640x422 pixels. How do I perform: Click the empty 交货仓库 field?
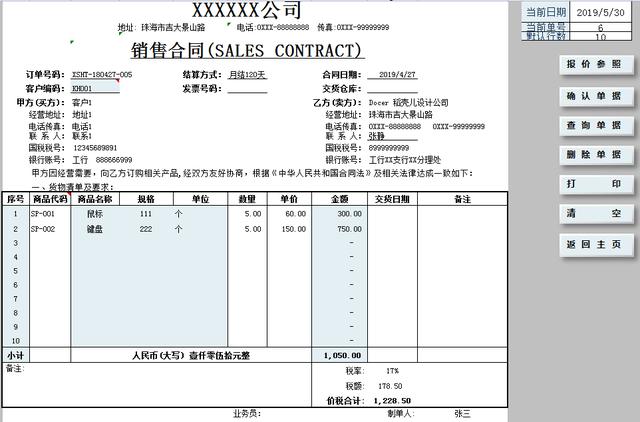click(392, 89)
